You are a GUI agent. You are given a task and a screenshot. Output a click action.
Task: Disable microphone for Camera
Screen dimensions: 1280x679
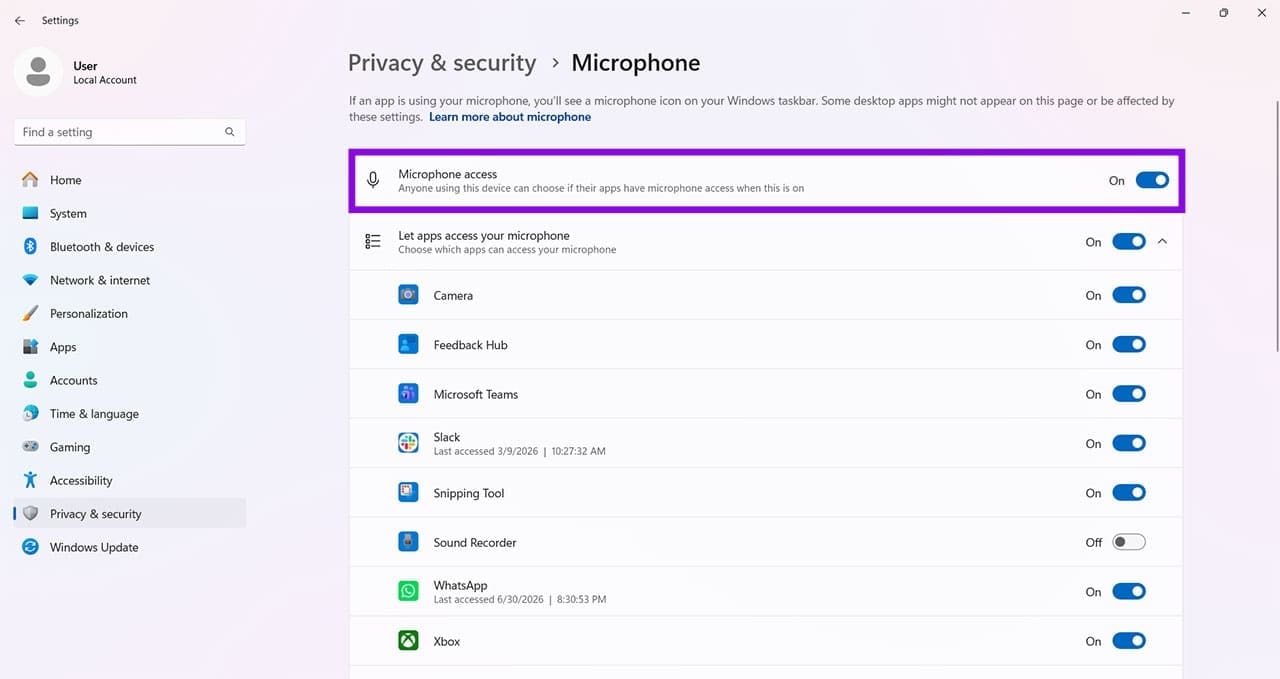(1129, 295)
